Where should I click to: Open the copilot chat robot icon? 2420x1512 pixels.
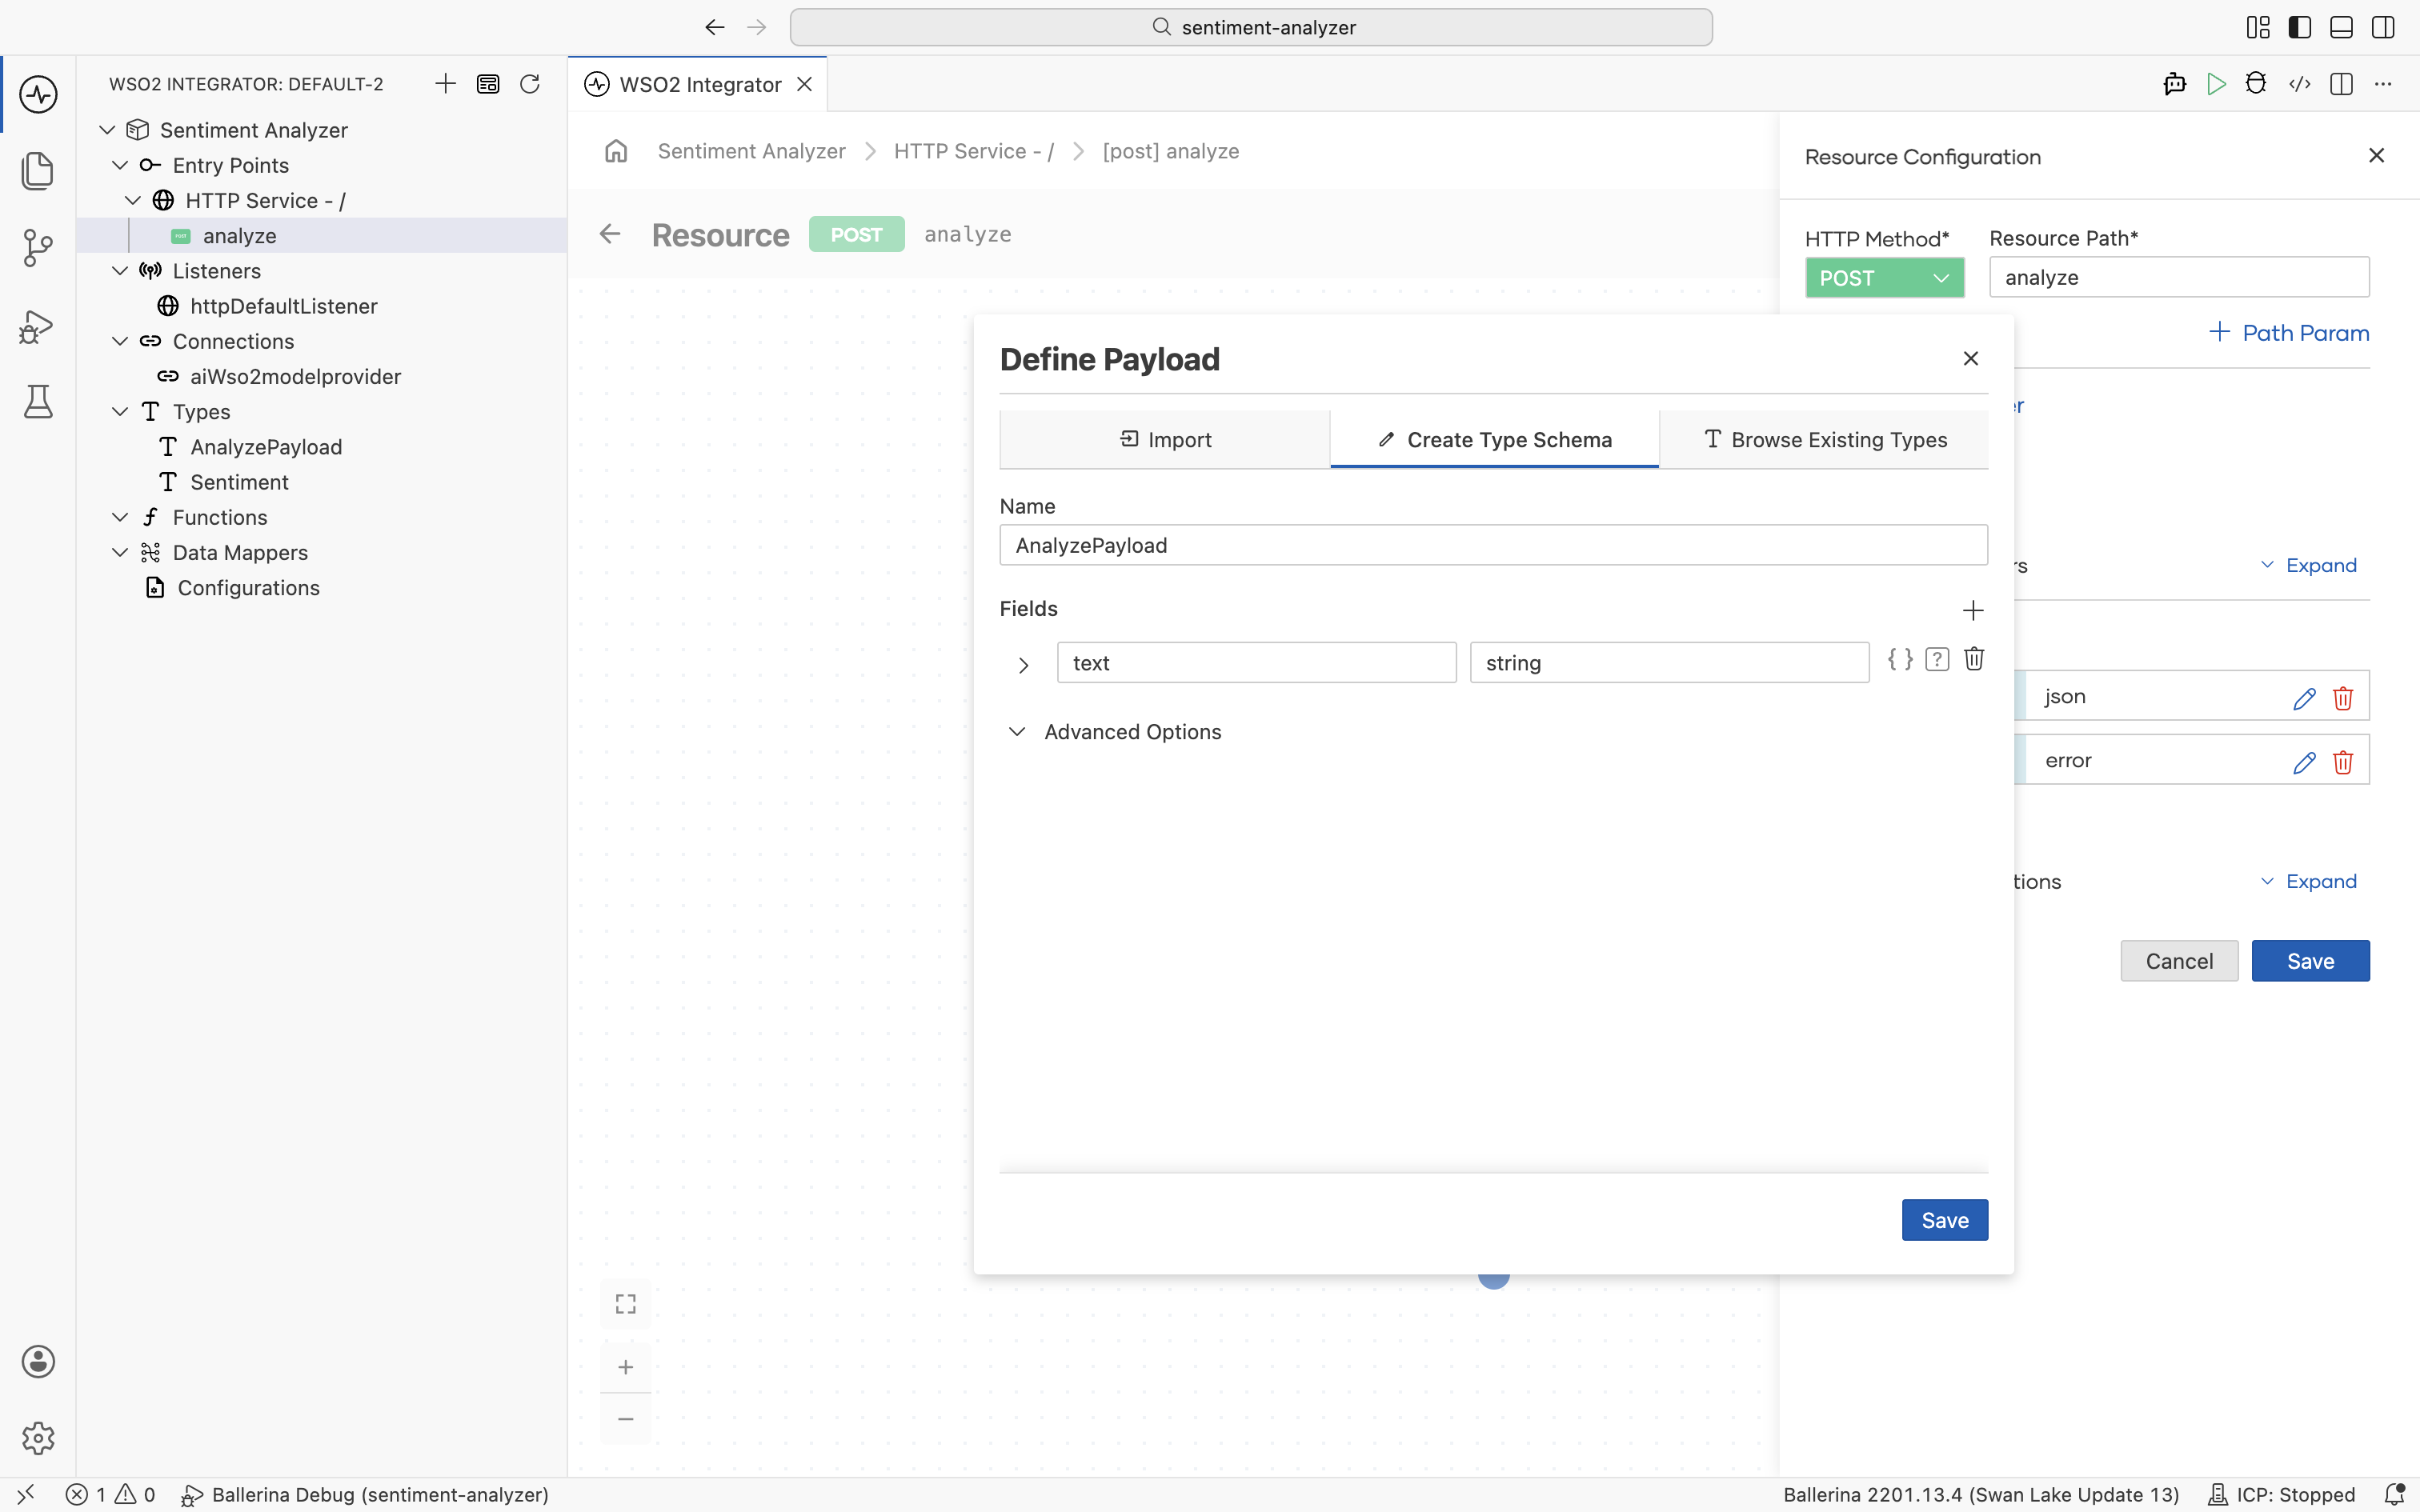point(2174,84)
